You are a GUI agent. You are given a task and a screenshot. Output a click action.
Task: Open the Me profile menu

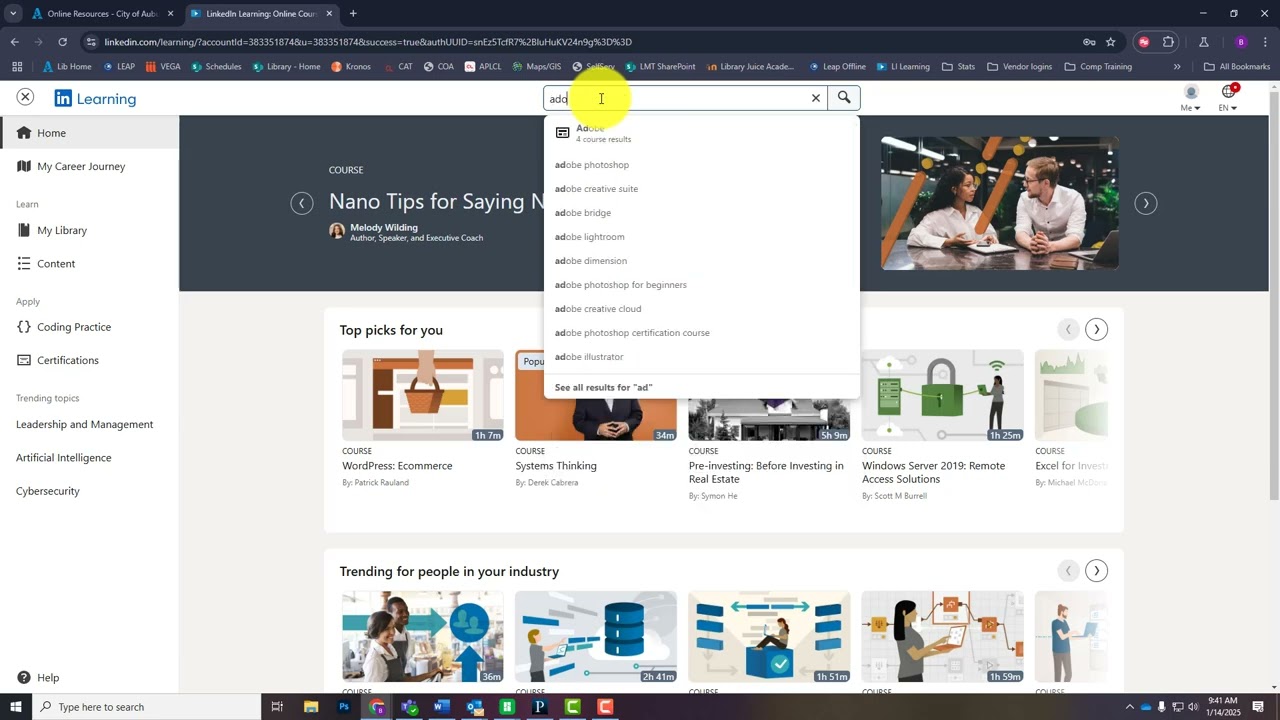pos(1190,98)
